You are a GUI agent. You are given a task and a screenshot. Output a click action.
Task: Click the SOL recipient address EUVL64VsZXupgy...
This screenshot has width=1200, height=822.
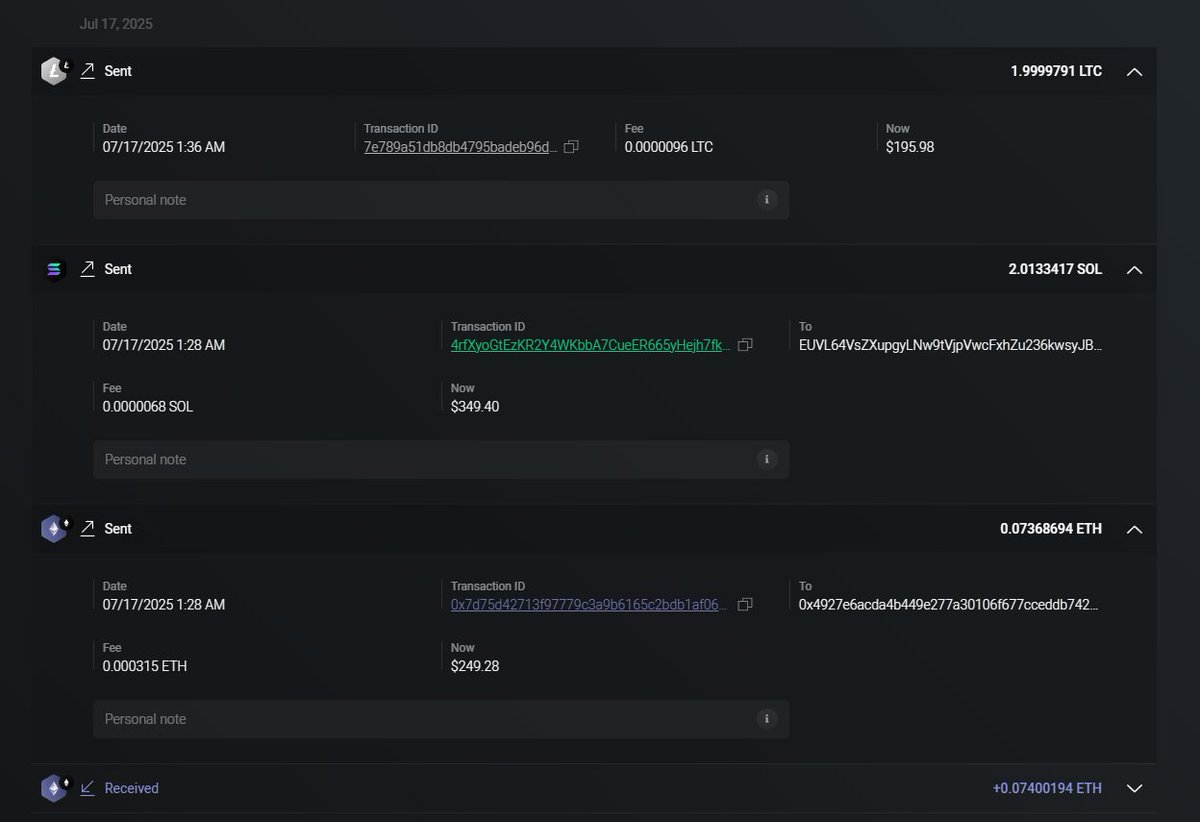click(x=951, y=345)
